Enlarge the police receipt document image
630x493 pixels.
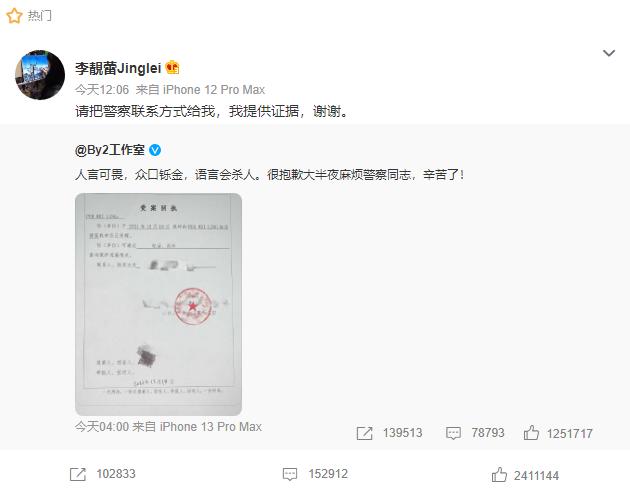click(x=158, y=304)
